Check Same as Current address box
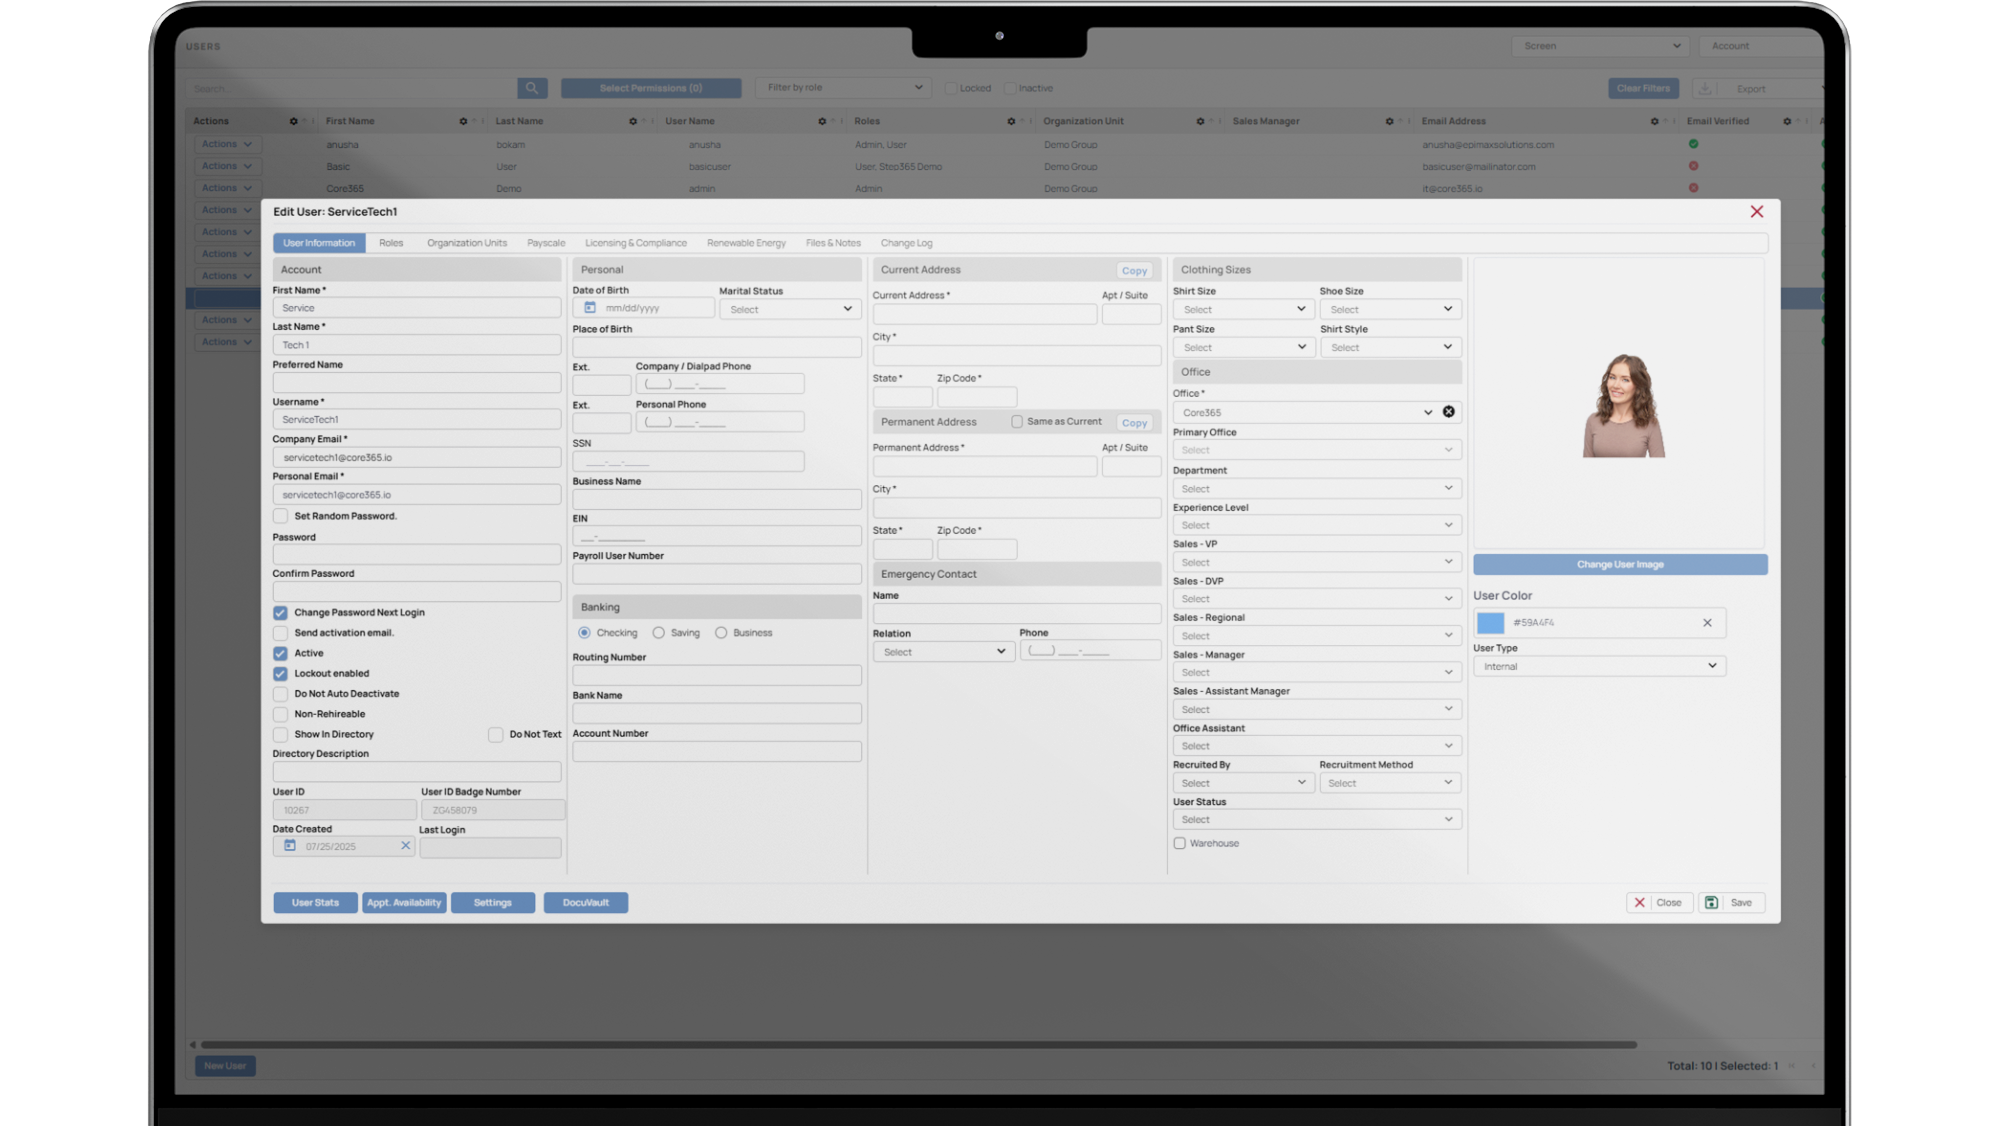 point(1017,422)
